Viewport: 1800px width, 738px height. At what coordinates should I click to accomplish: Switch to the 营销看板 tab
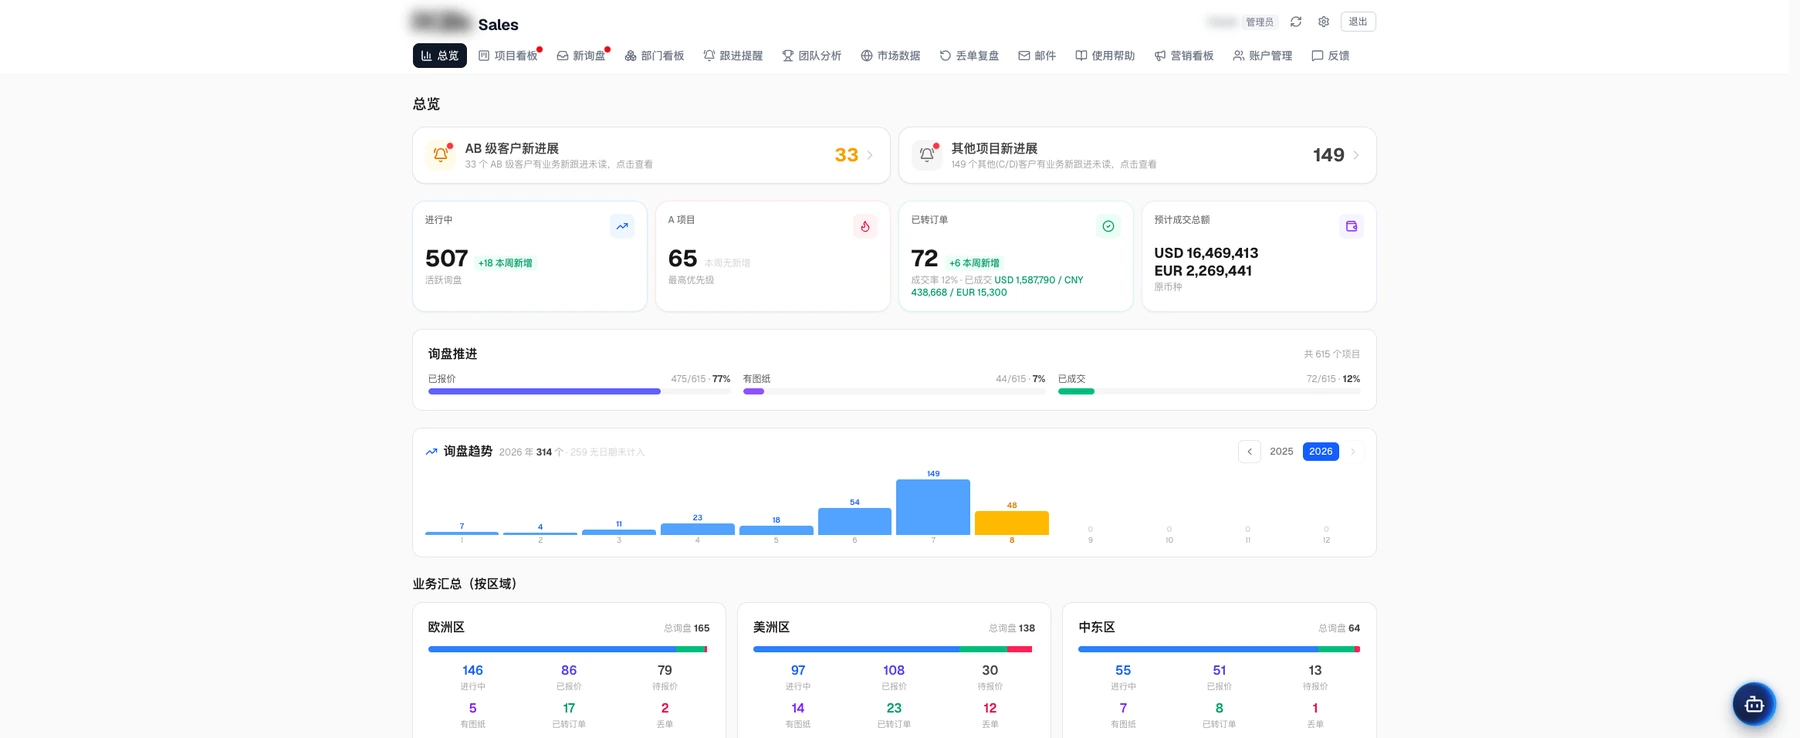(x=1184, y=56)
